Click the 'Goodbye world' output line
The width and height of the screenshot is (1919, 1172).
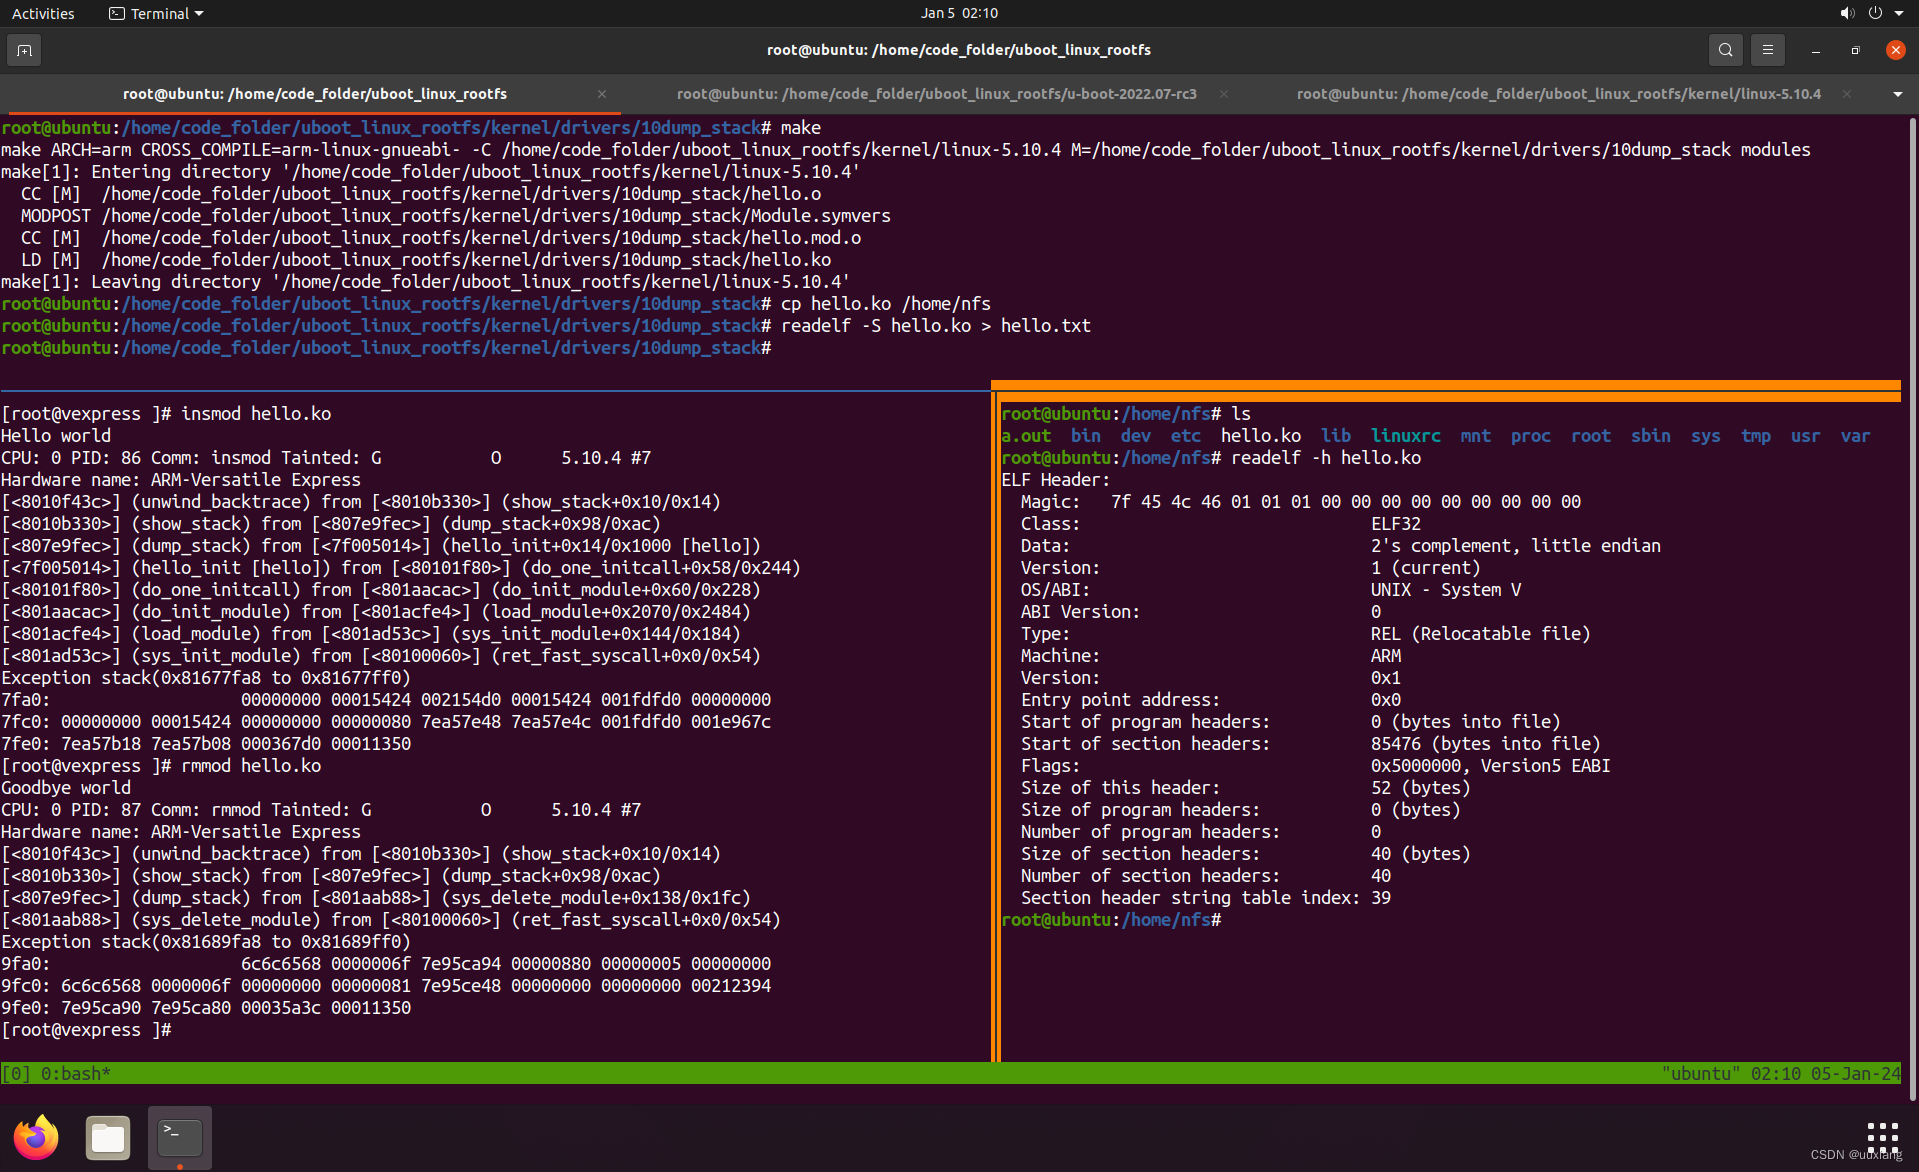[x=66, y=788]
